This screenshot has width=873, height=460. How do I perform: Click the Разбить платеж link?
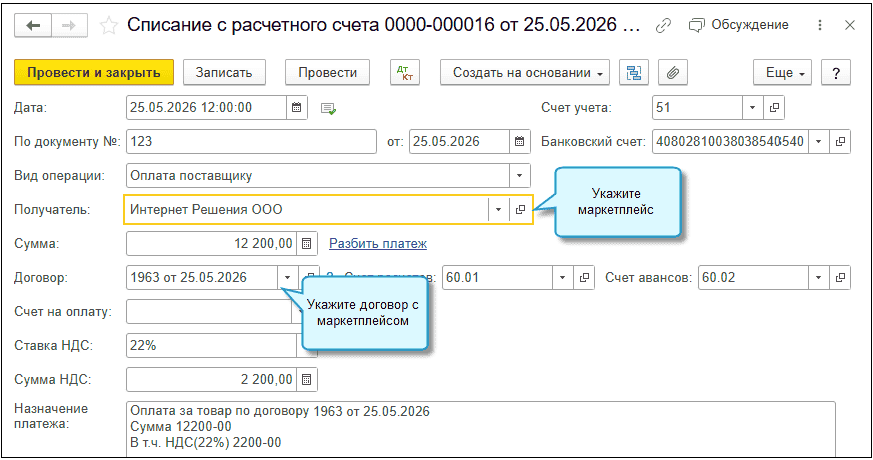(x=378, y=243)
